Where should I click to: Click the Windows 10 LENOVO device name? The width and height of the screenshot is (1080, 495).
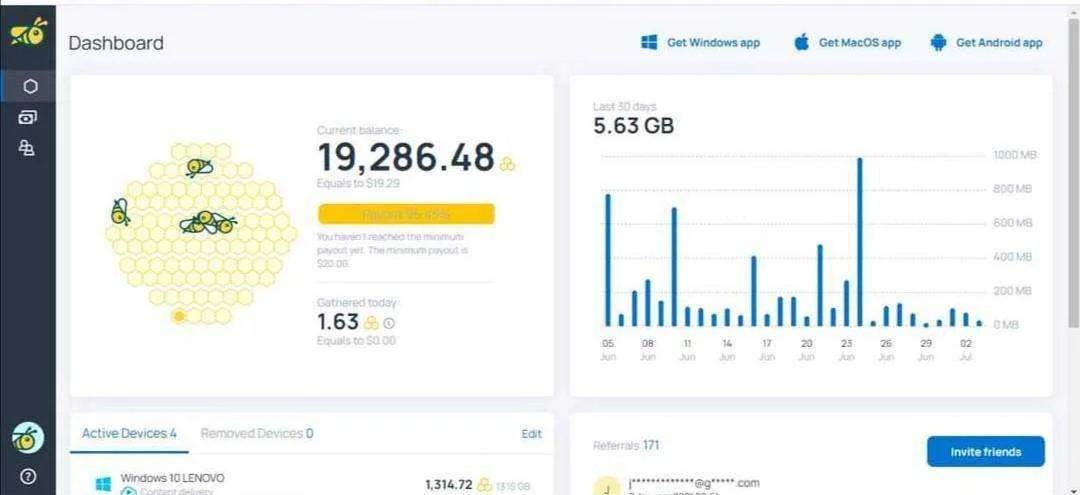point(172,478)
